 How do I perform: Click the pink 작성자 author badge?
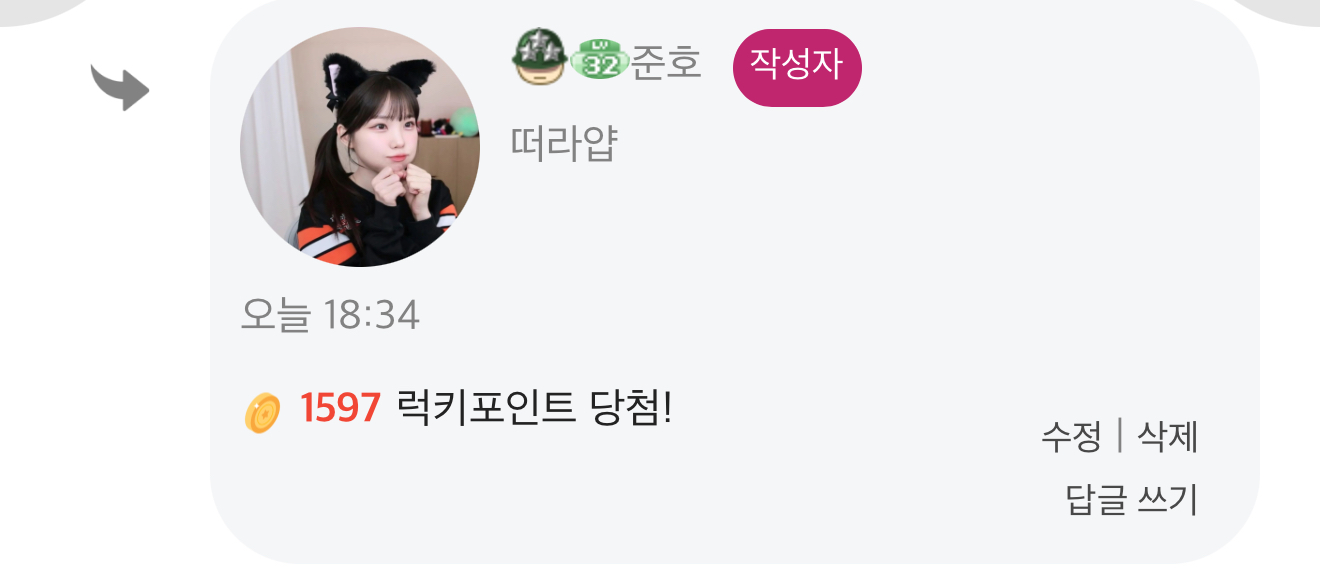(797, 67)
